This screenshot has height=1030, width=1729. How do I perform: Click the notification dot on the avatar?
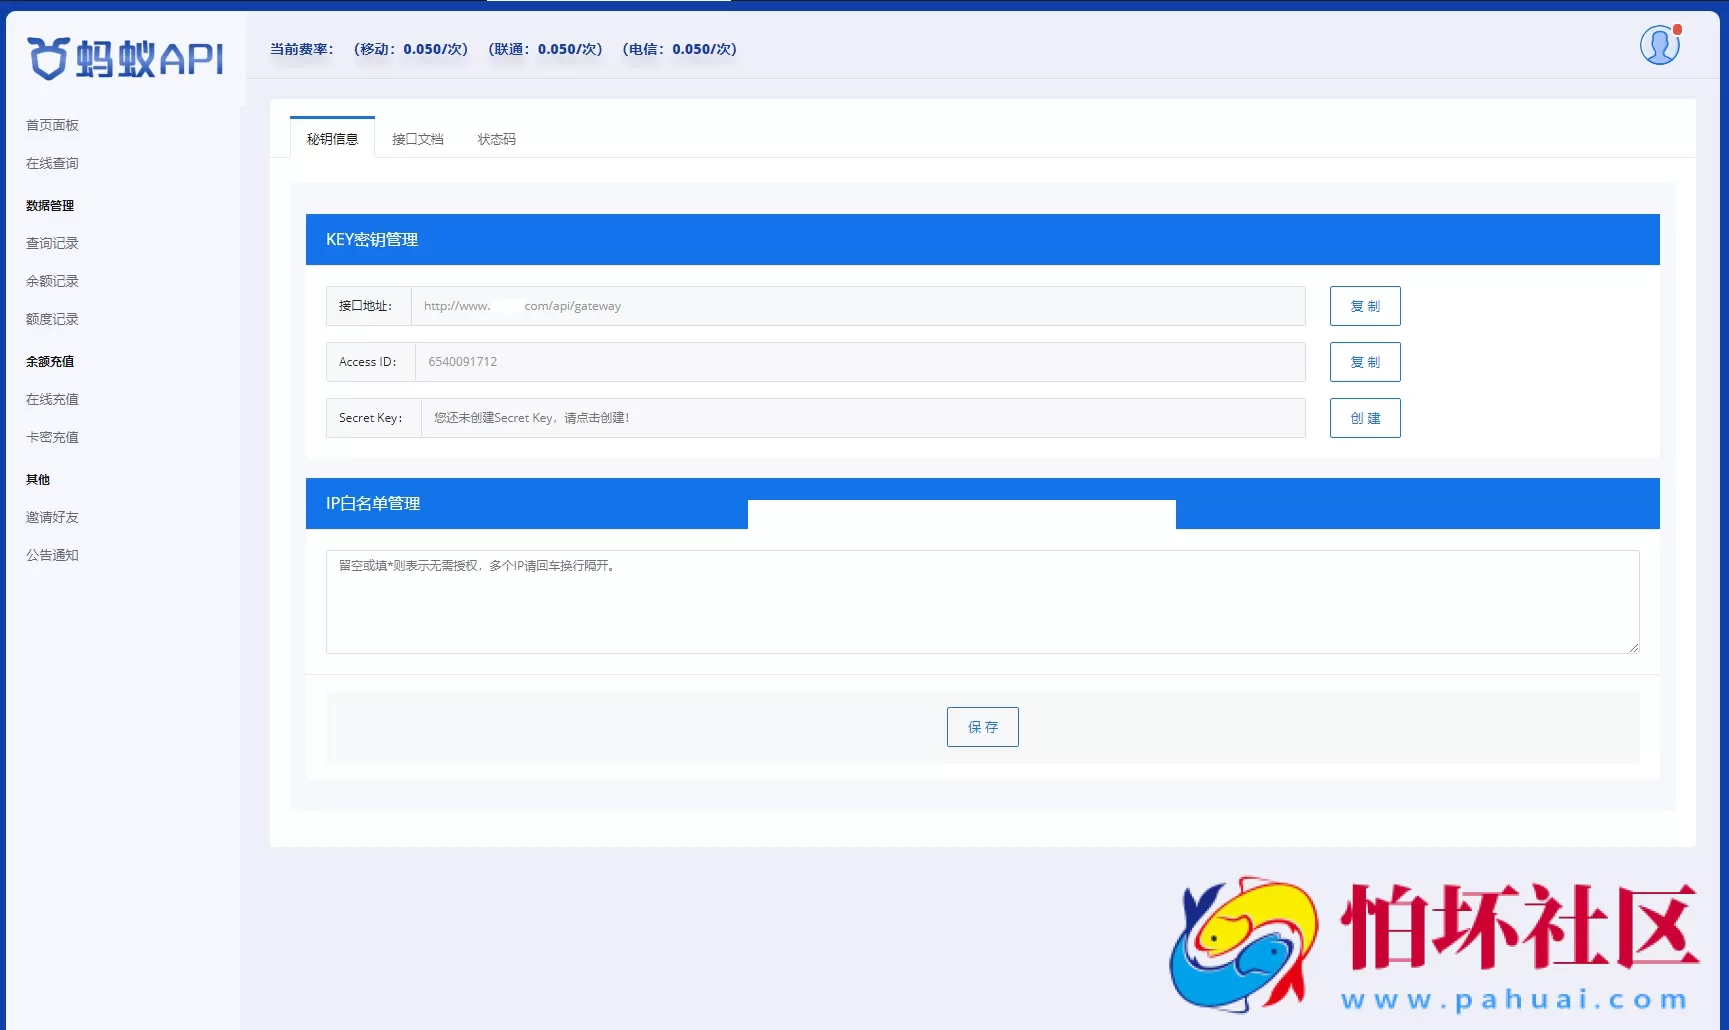pyautogui.click(x=1676, y=30)
